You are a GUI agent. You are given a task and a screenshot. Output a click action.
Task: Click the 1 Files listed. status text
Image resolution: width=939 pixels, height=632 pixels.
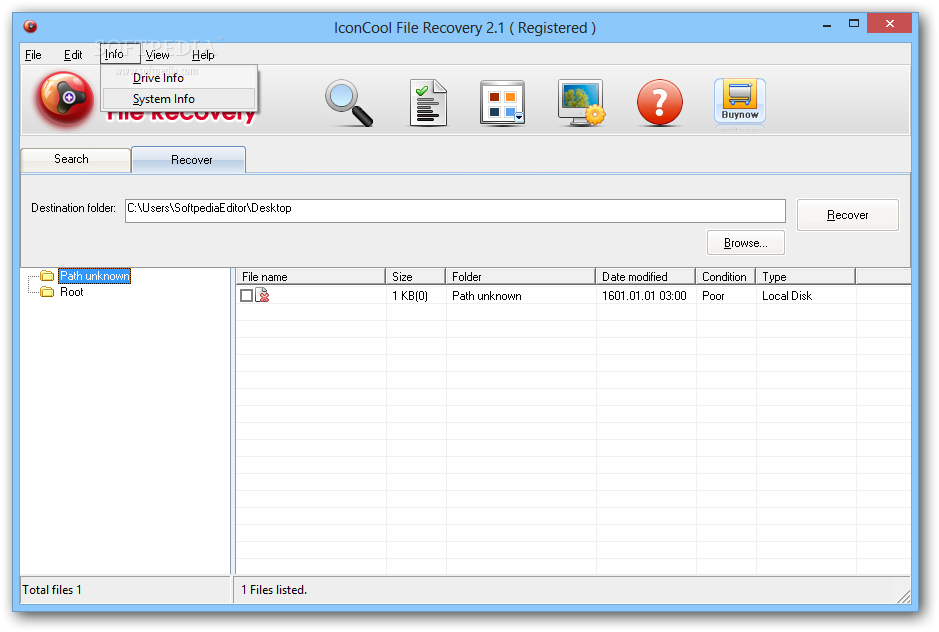274,589
